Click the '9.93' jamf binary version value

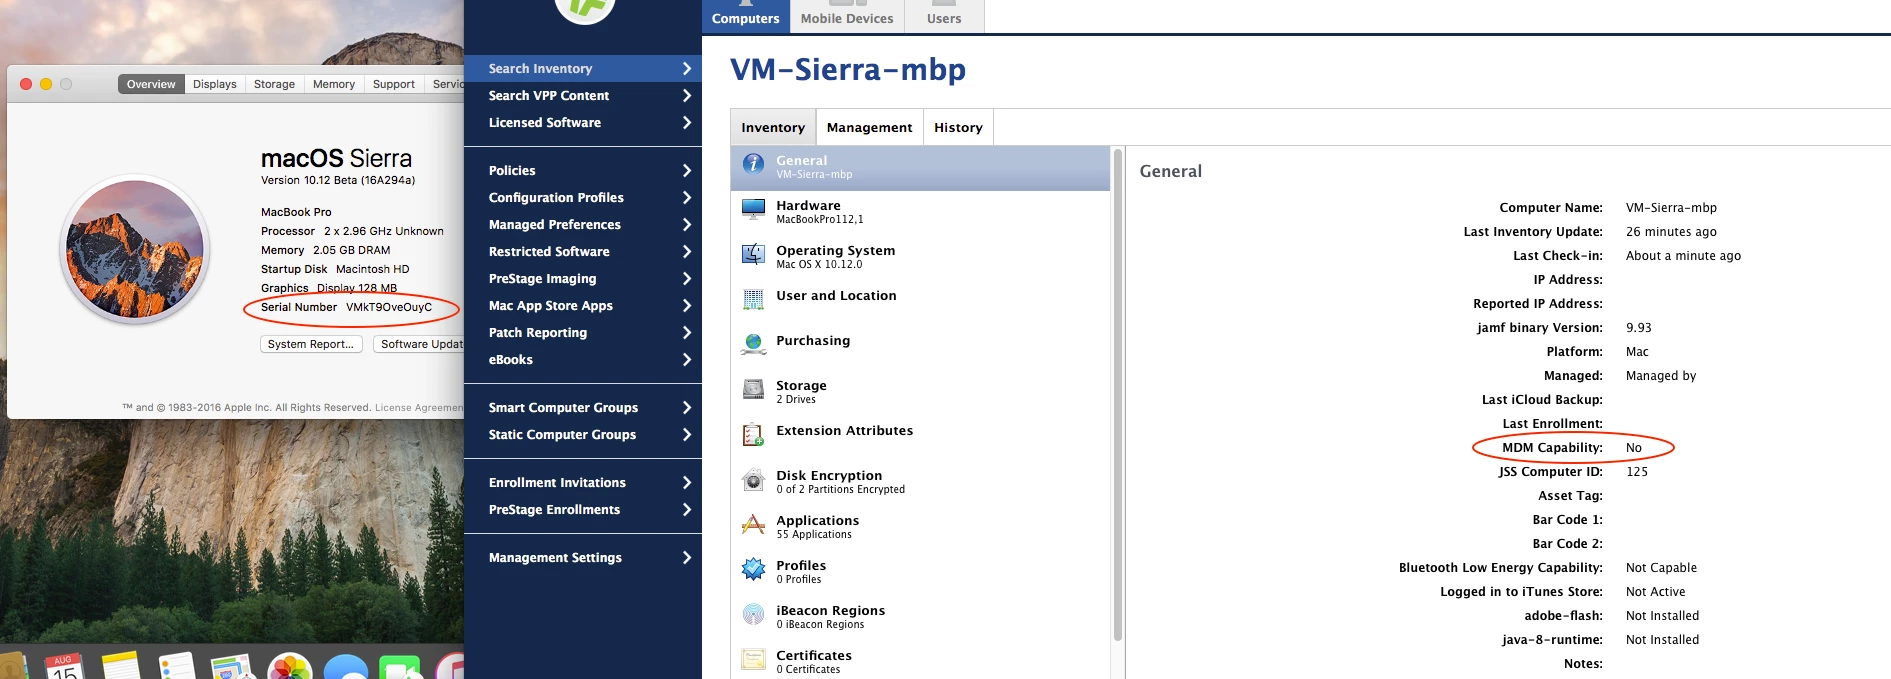coord(1638,328)
